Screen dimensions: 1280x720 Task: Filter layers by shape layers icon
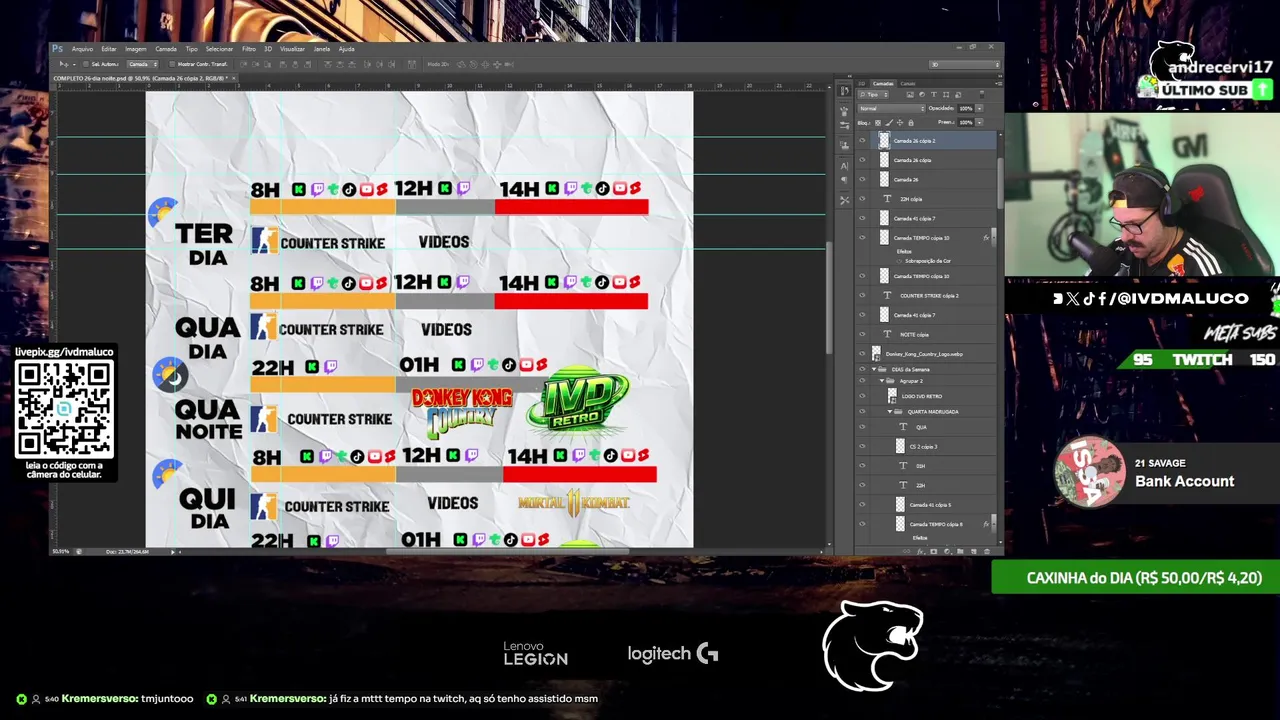[x=946, y=95]
